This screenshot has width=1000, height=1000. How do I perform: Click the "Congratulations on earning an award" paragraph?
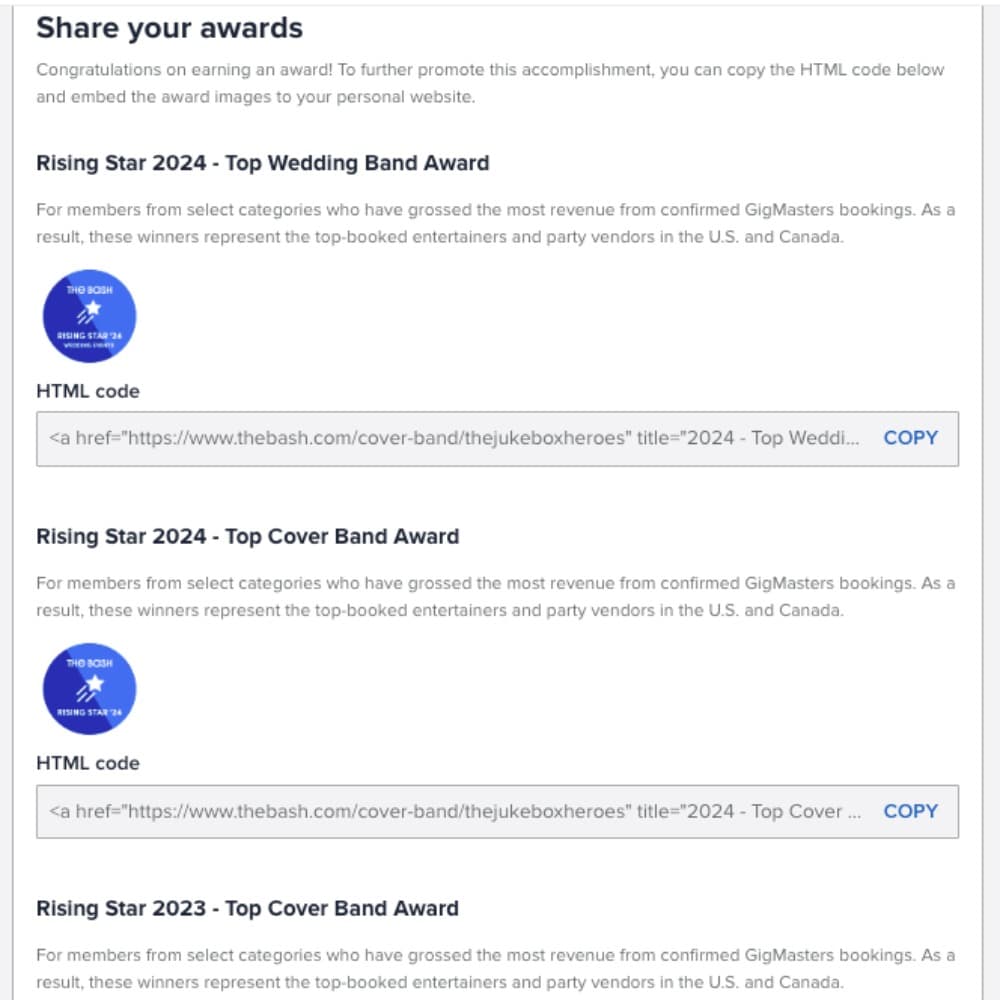click(x=490, y=83)
